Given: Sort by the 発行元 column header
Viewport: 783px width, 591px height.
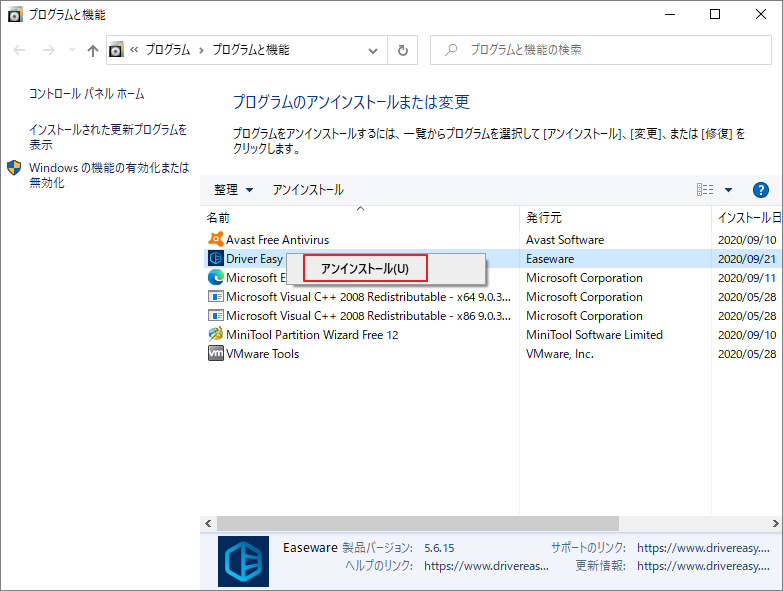Looking at the screenshot, I should pos(615,218).
